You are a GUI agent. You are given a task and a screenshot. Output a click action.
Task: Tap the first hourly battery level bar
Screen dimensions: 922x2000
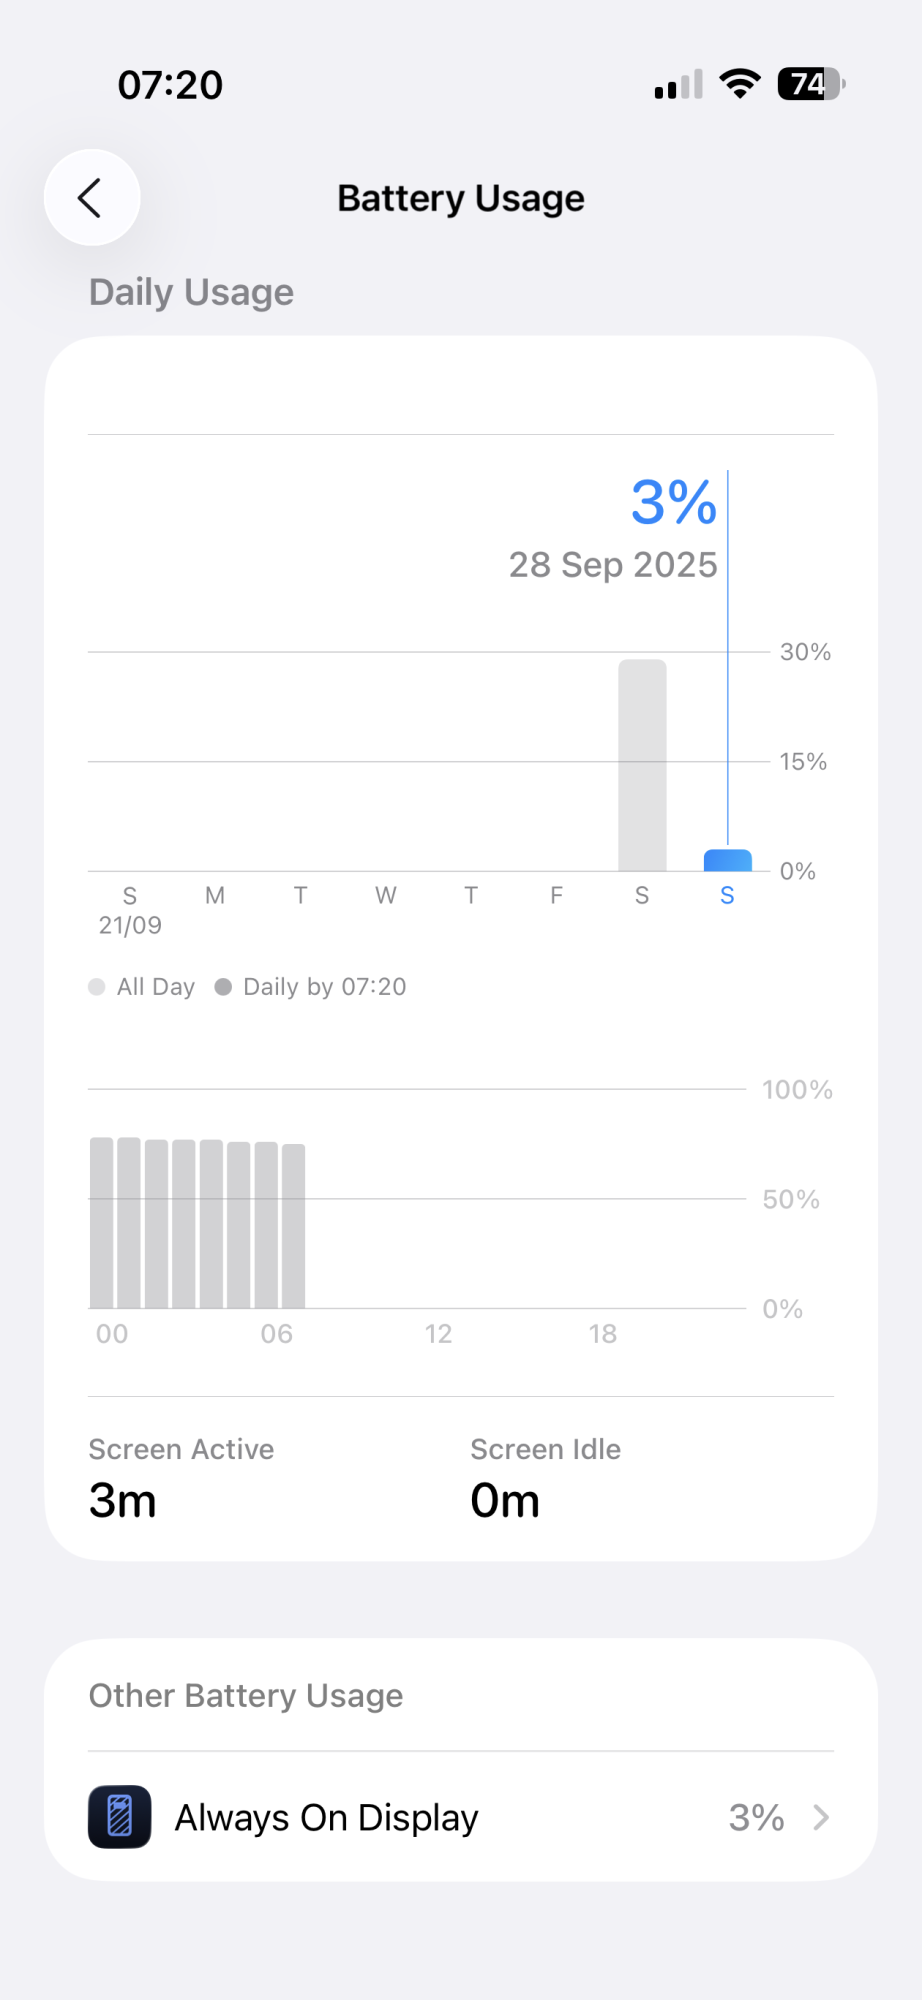tap(101, 1222)
